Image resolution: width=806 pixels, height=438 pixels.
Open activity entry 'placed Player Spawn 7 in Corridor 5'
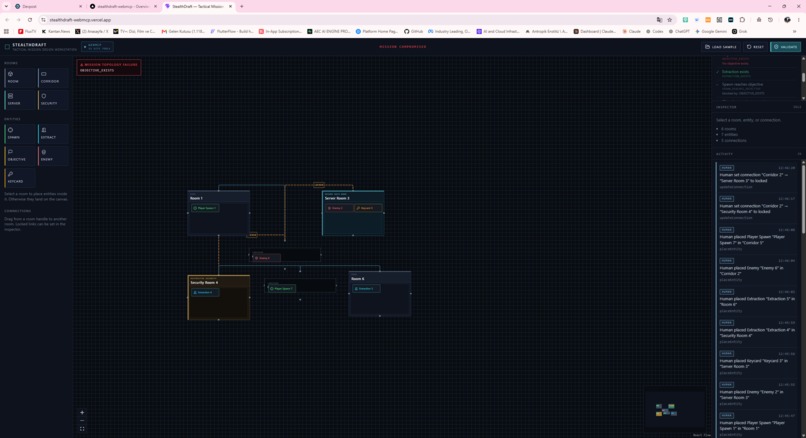click(x=758, y=240)
